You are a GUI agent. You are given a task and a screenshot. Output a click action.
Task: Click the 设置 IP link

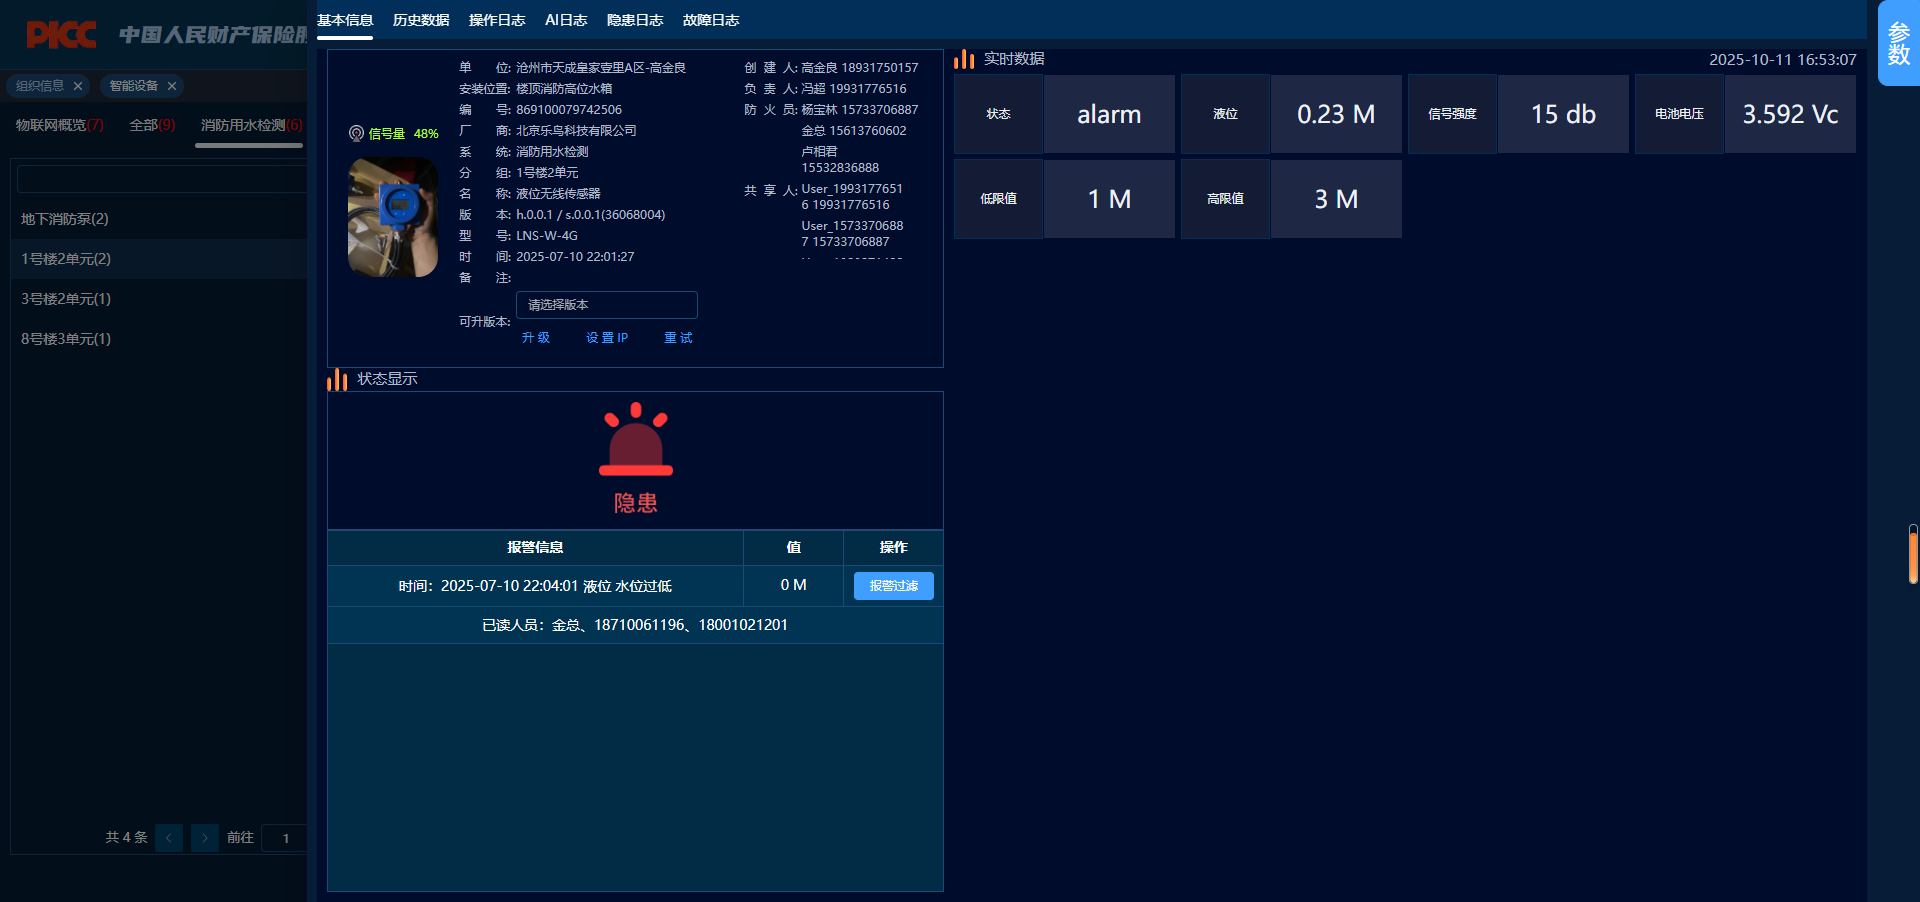click(x=607, y=338)
